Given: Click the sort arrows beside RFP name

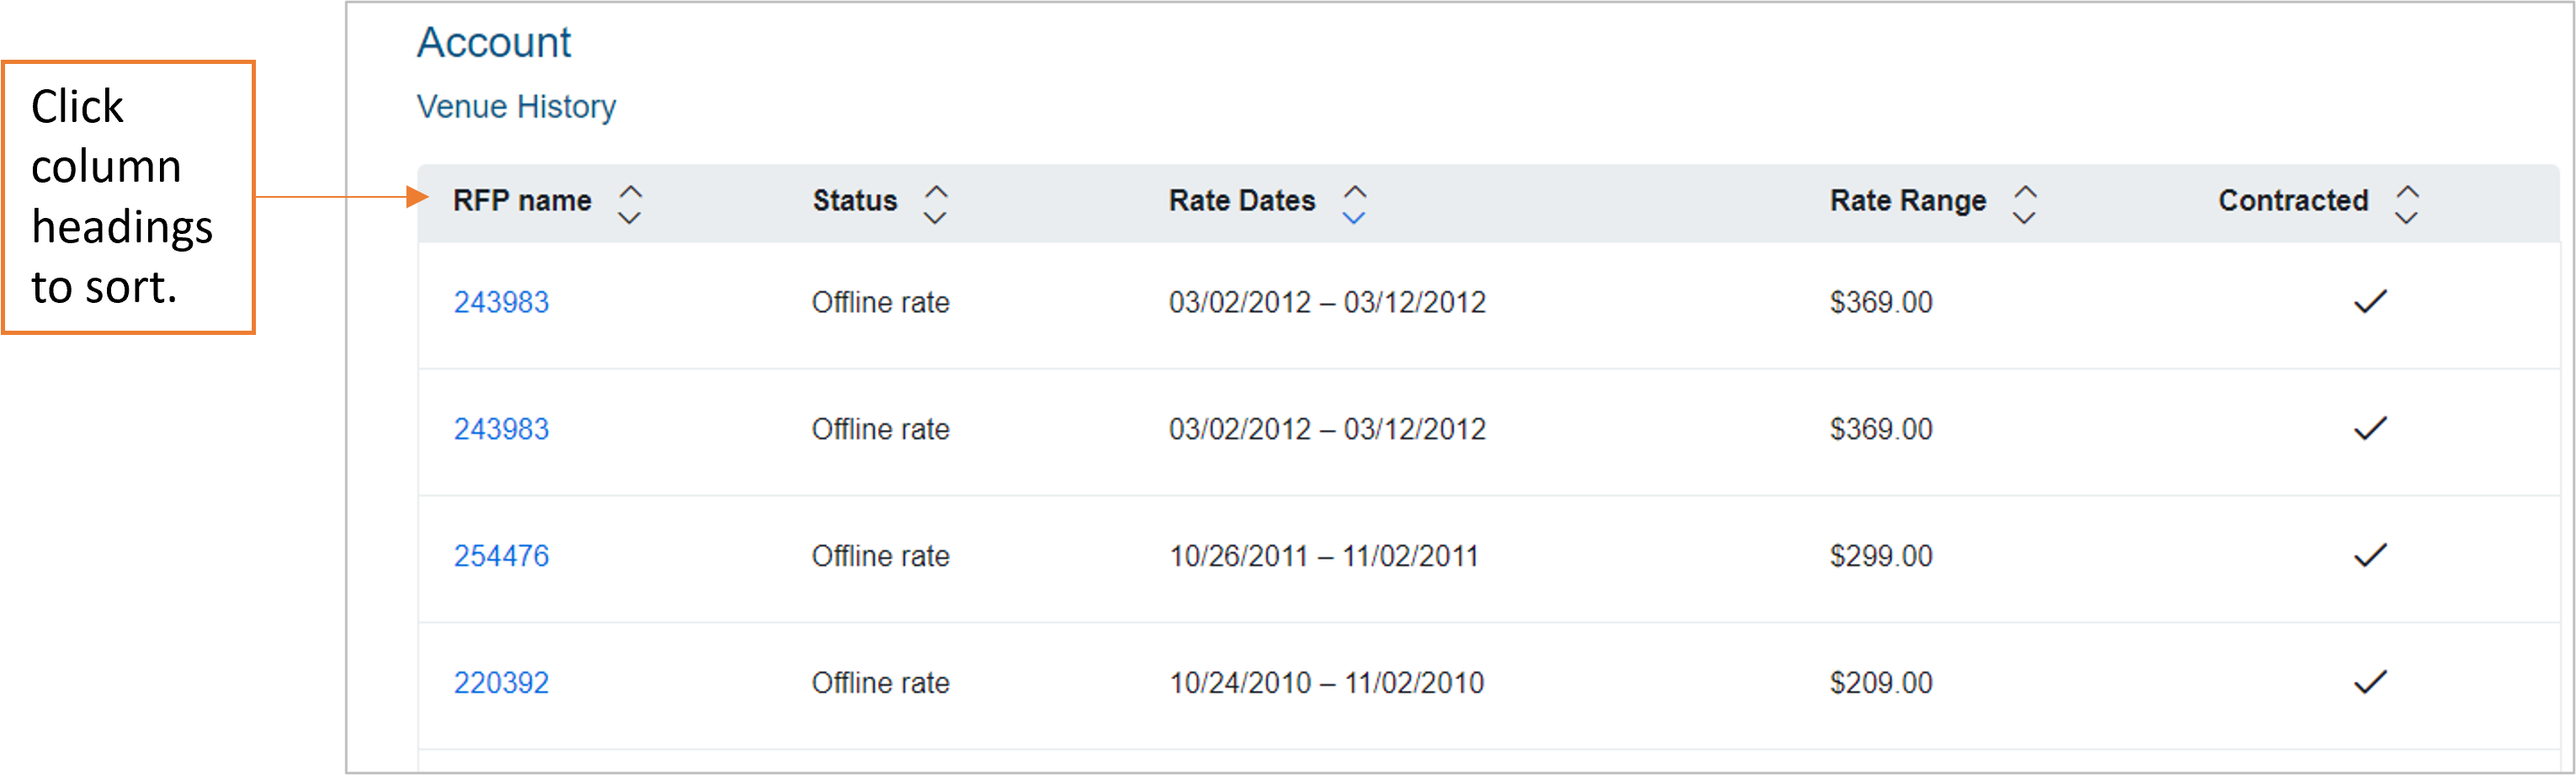Looking at the screenshot, I should [x=629, y=204].
